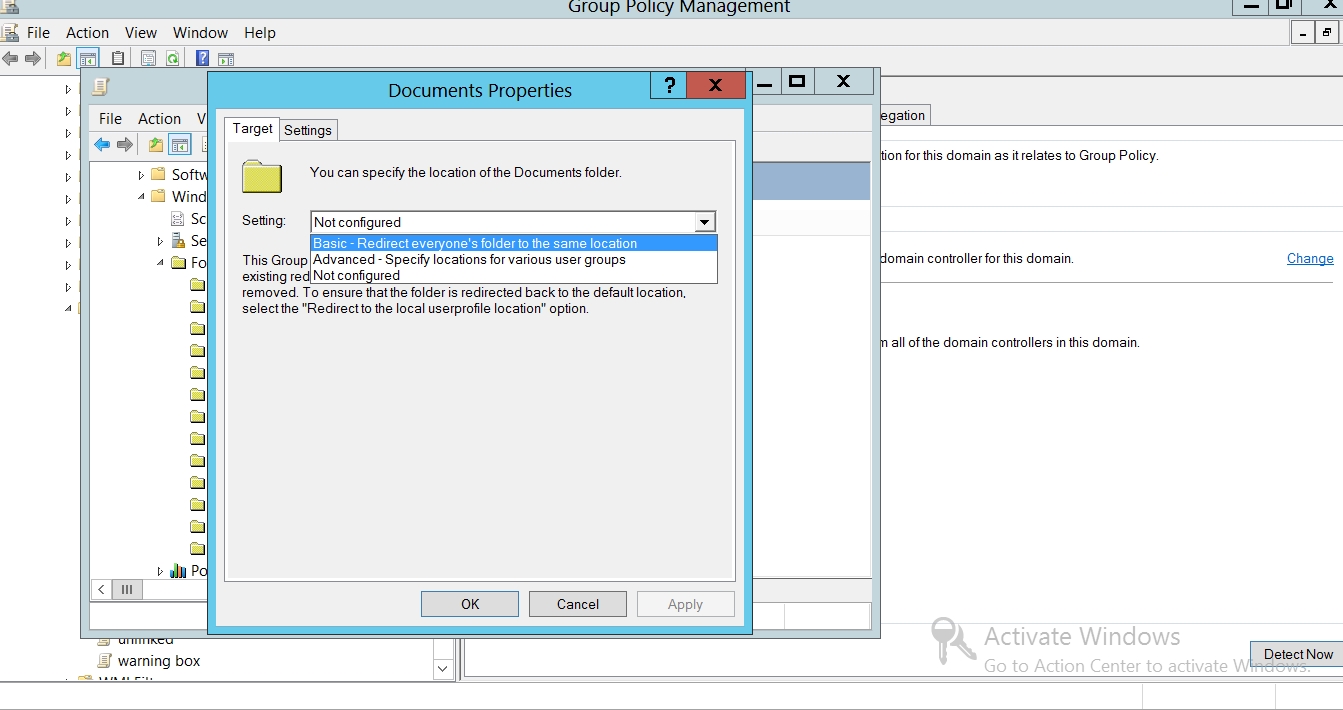The image size is (1343, 710).
Task: Click the Refresh icon in the main toolbar
Action: coord(172,59)
